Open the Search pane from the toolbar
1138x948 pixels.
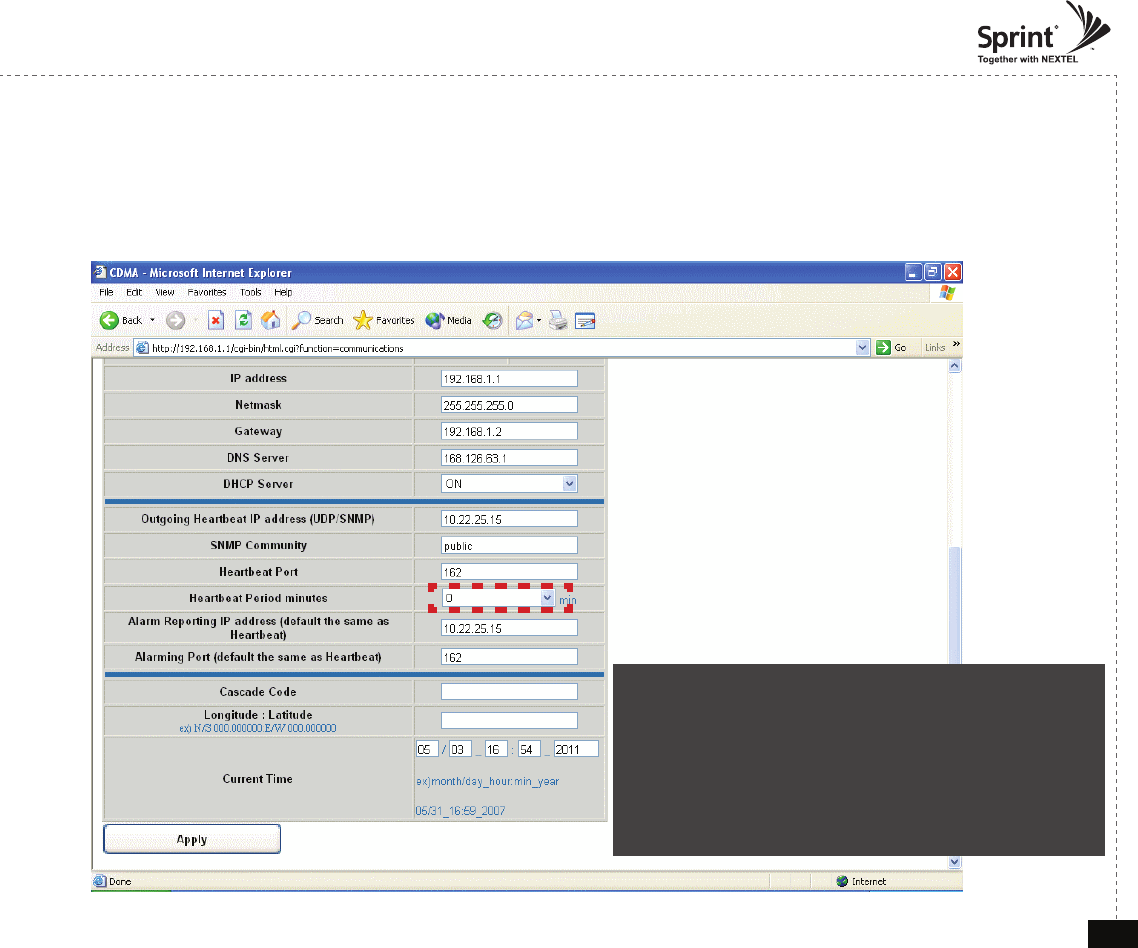[317, 320]
